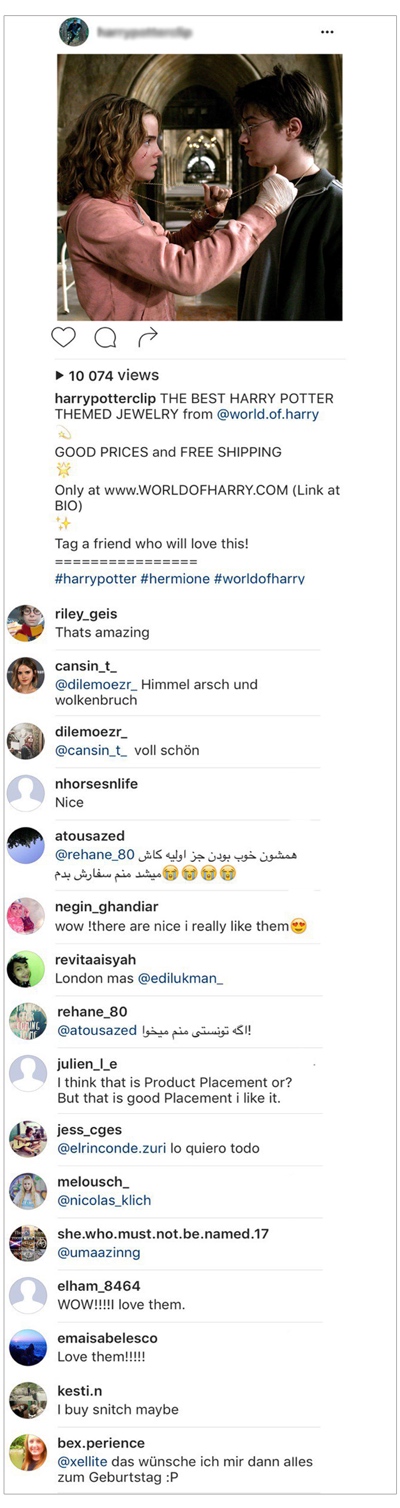Image resolution: width=400 pixels, height=1508 pixels.
Task: Open negin_ghandiar profile avatar
Action: coord(26,917)
